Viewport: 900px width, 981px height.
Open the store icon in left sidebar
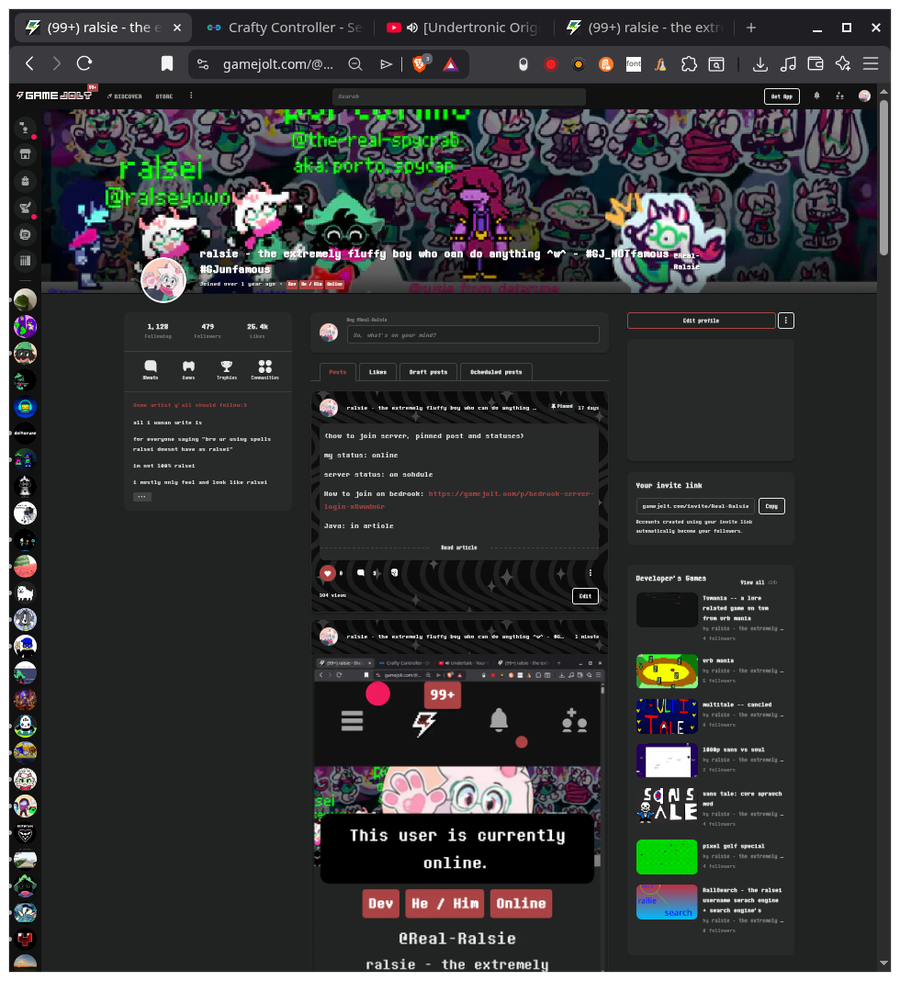(25, 155)
